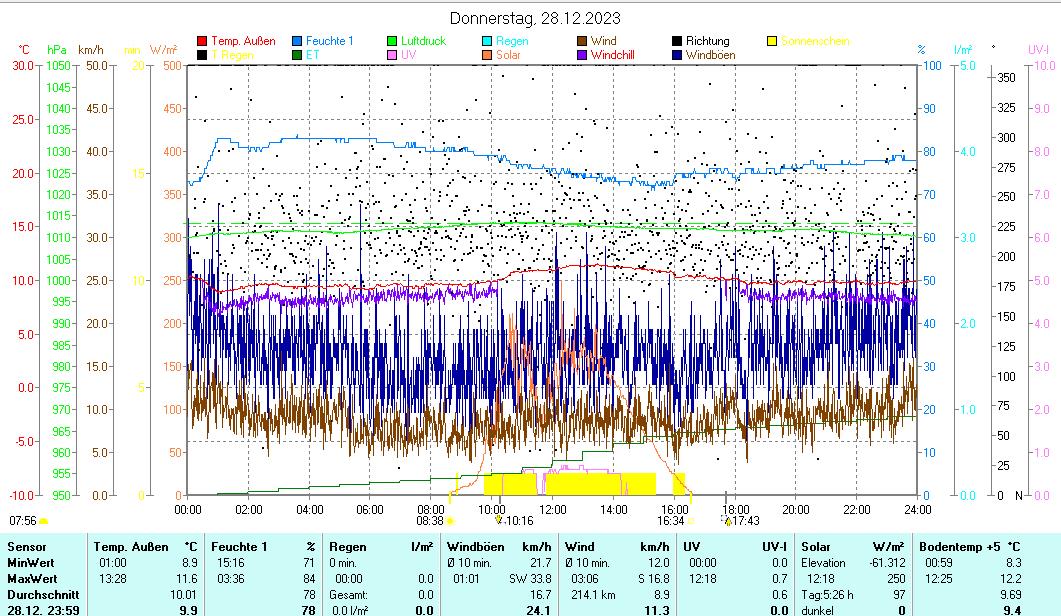This screenshot has width=1061, height=616.
Task: Click the yellow Sonnenschein legend square
Action: click(773, 41)
